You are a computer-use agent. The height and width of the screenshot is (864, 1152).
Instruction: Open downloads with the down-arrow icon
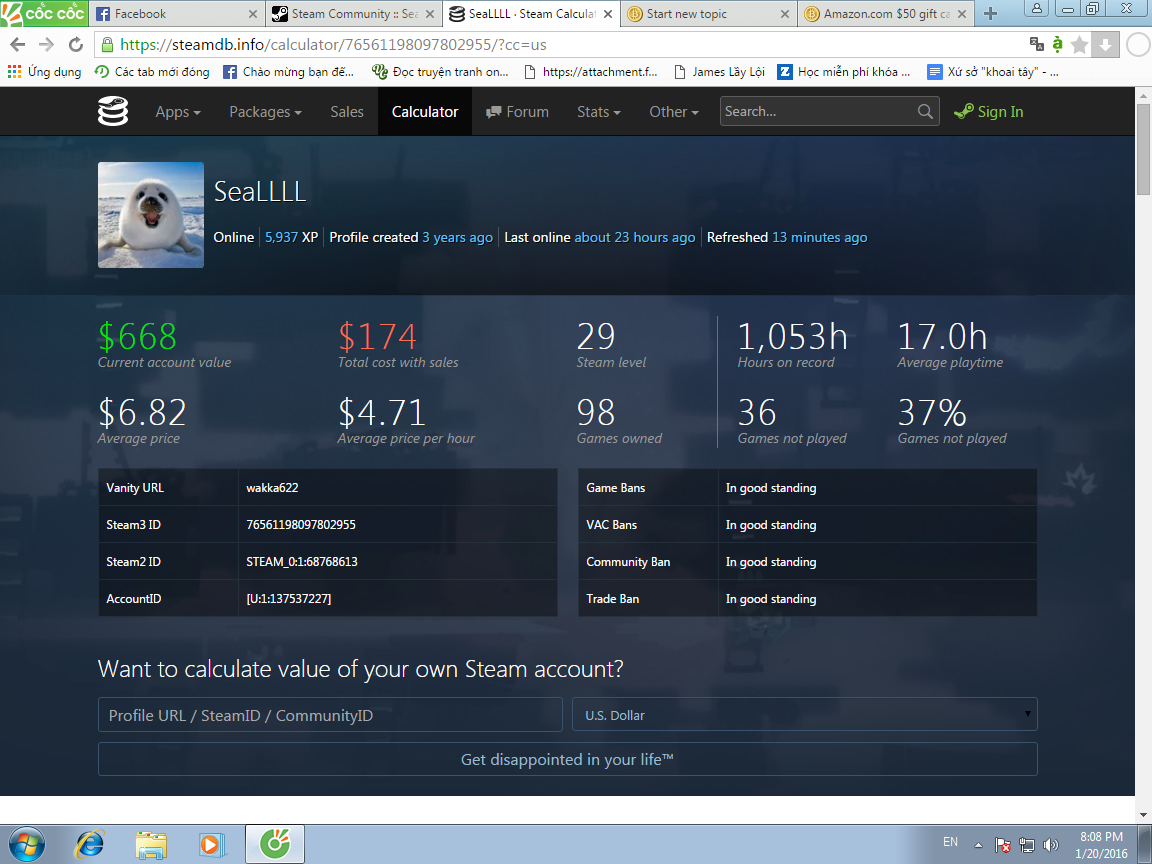click(1105, 45)
